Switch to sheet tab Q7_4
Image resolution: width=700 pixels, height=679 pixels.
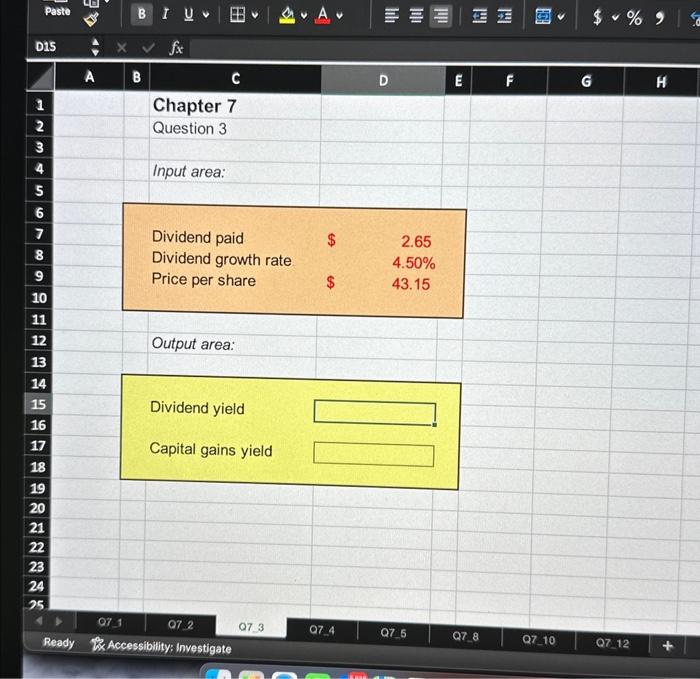click(322, 630)
